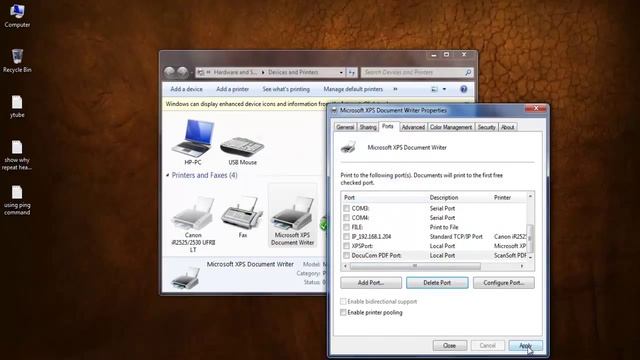Click the Add Port... button
The height and width of the screenshot is (360, 640).
[x=371, y=282]
